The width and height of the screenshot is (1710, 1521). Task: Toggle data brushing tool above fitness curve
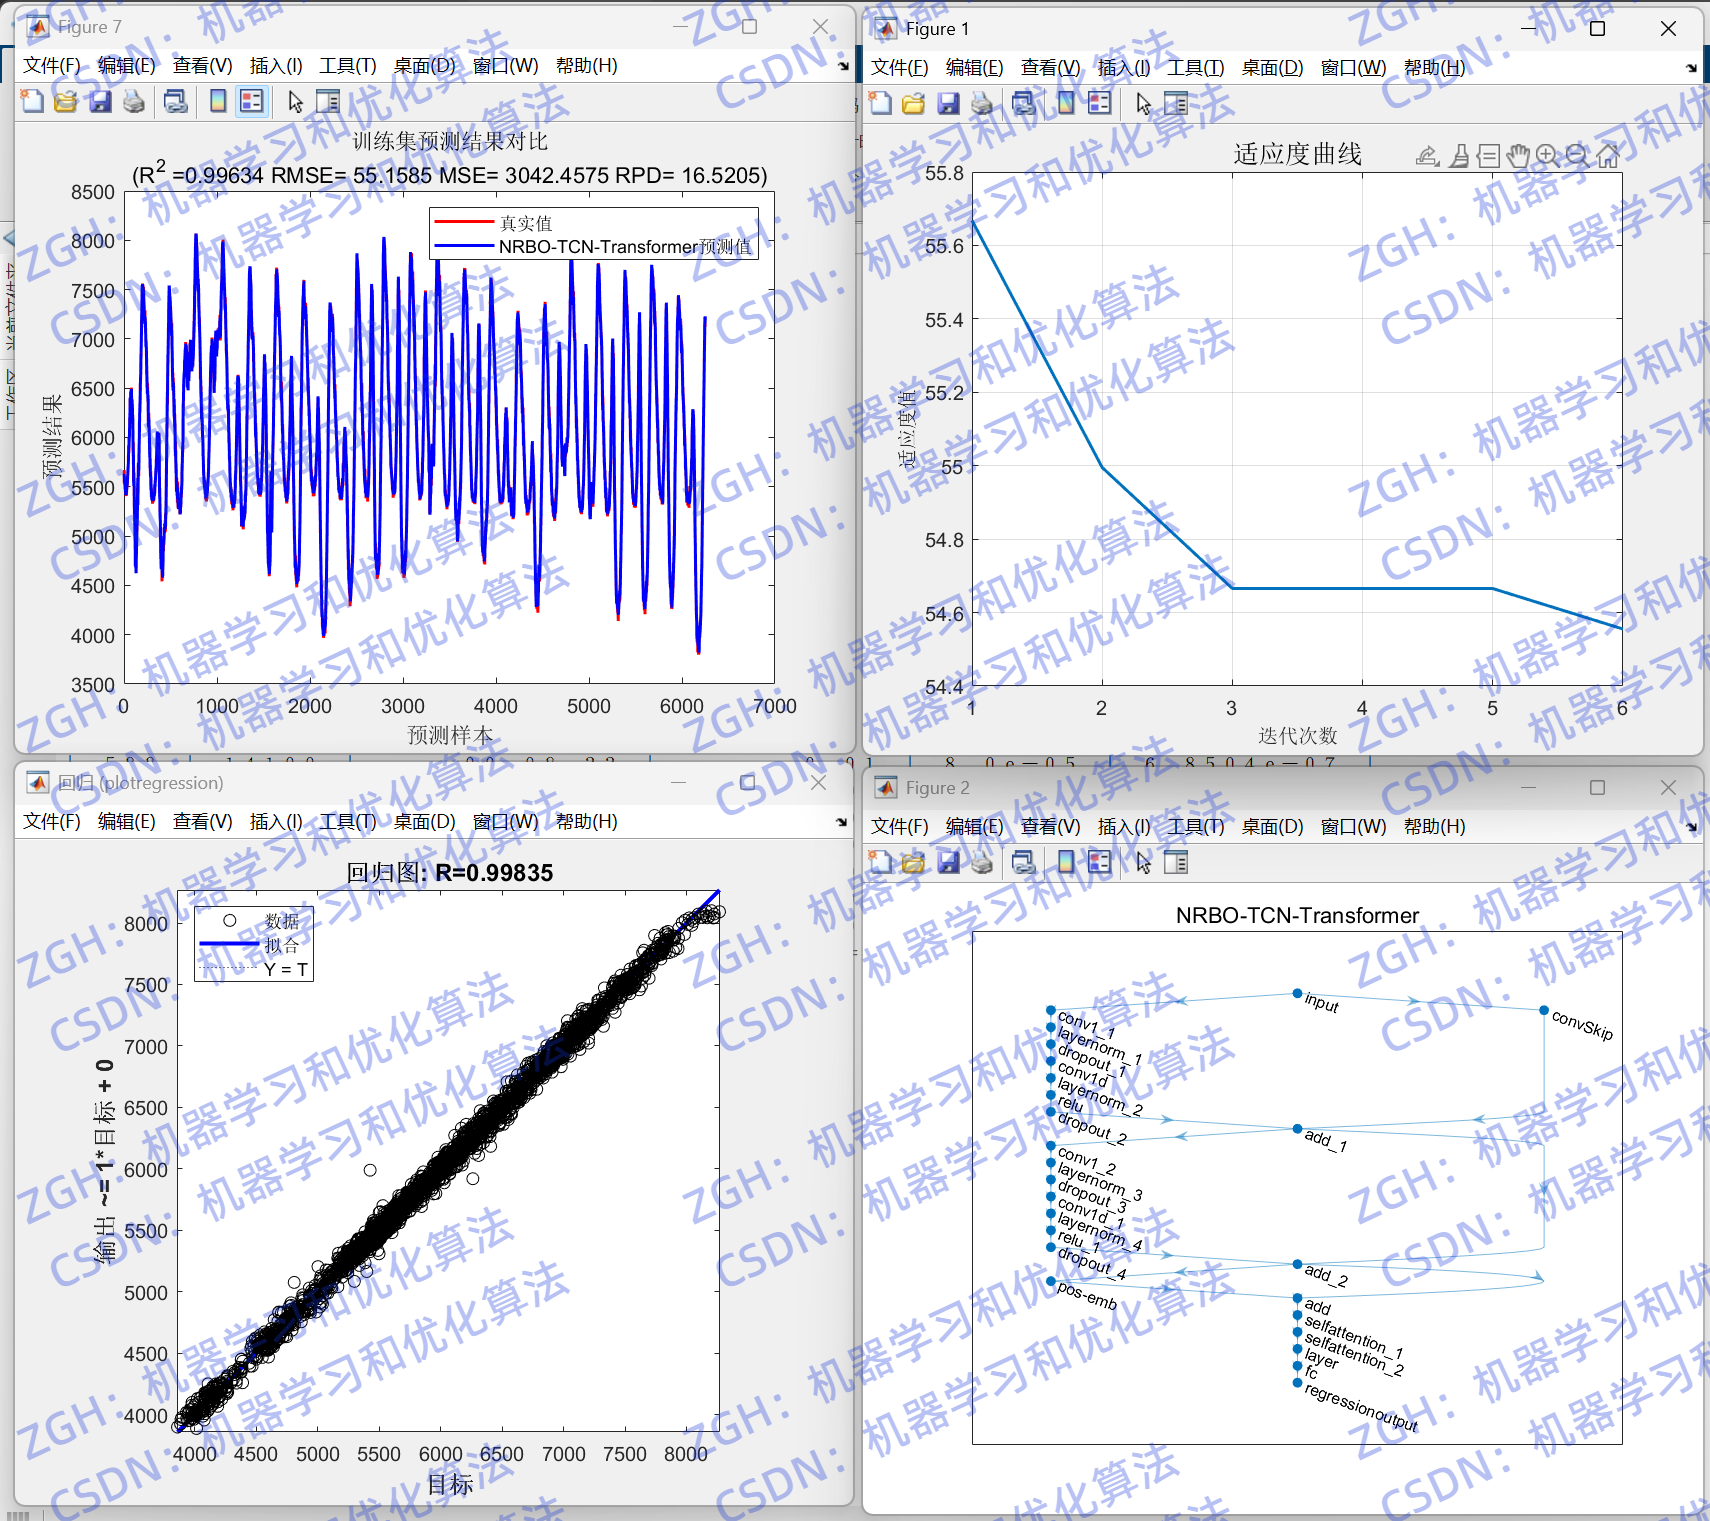tap(1460, 156)
